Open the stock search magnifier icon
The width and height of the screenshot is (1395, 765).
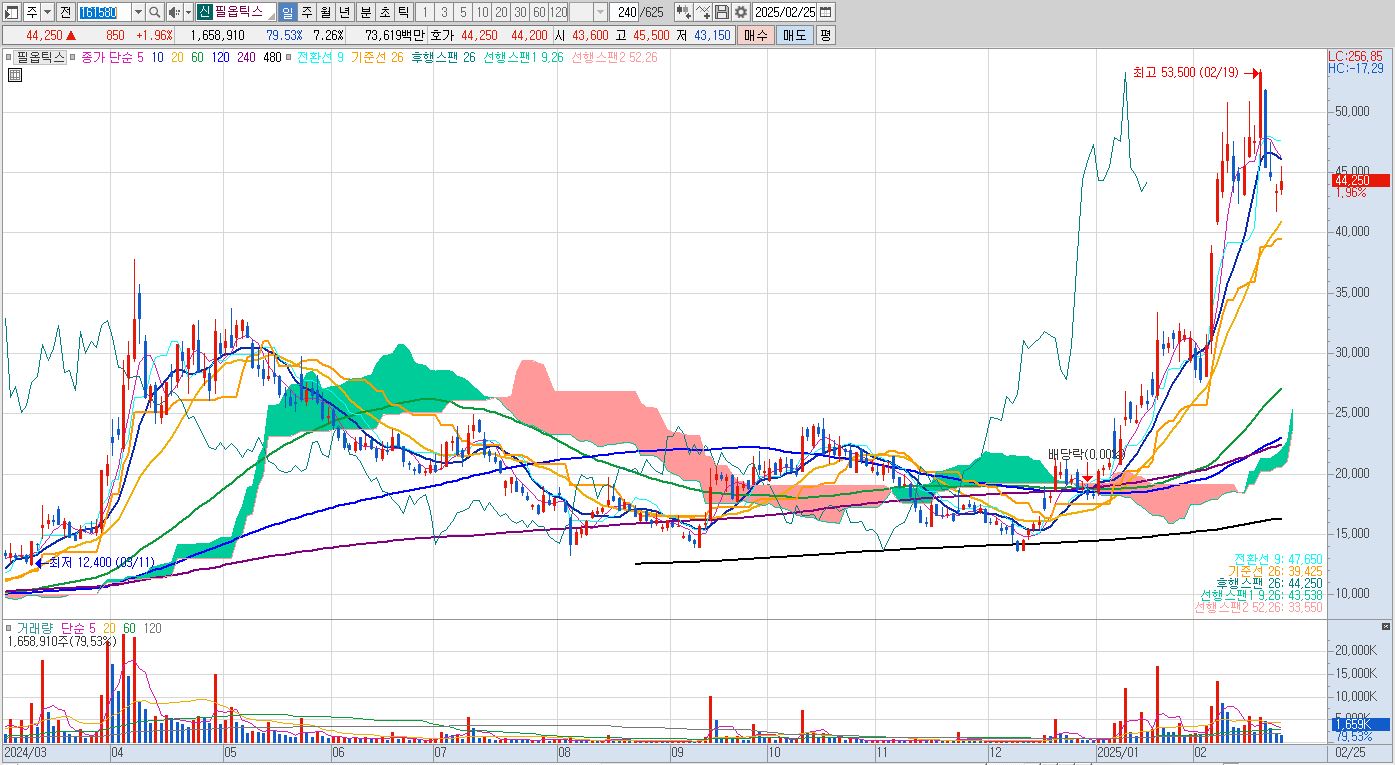tap(155, 12)
